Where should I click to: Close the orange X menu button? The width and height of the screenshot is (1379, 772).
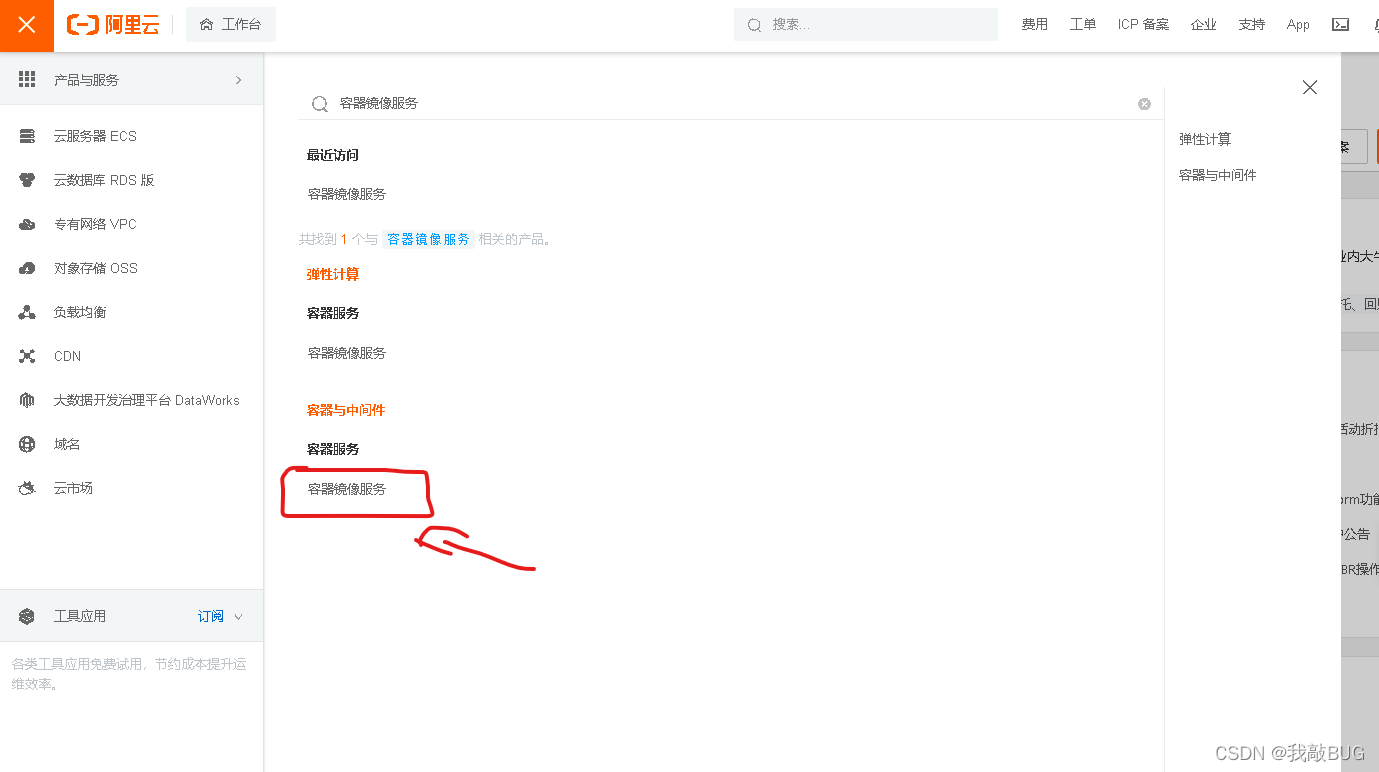tap(27, 25)
